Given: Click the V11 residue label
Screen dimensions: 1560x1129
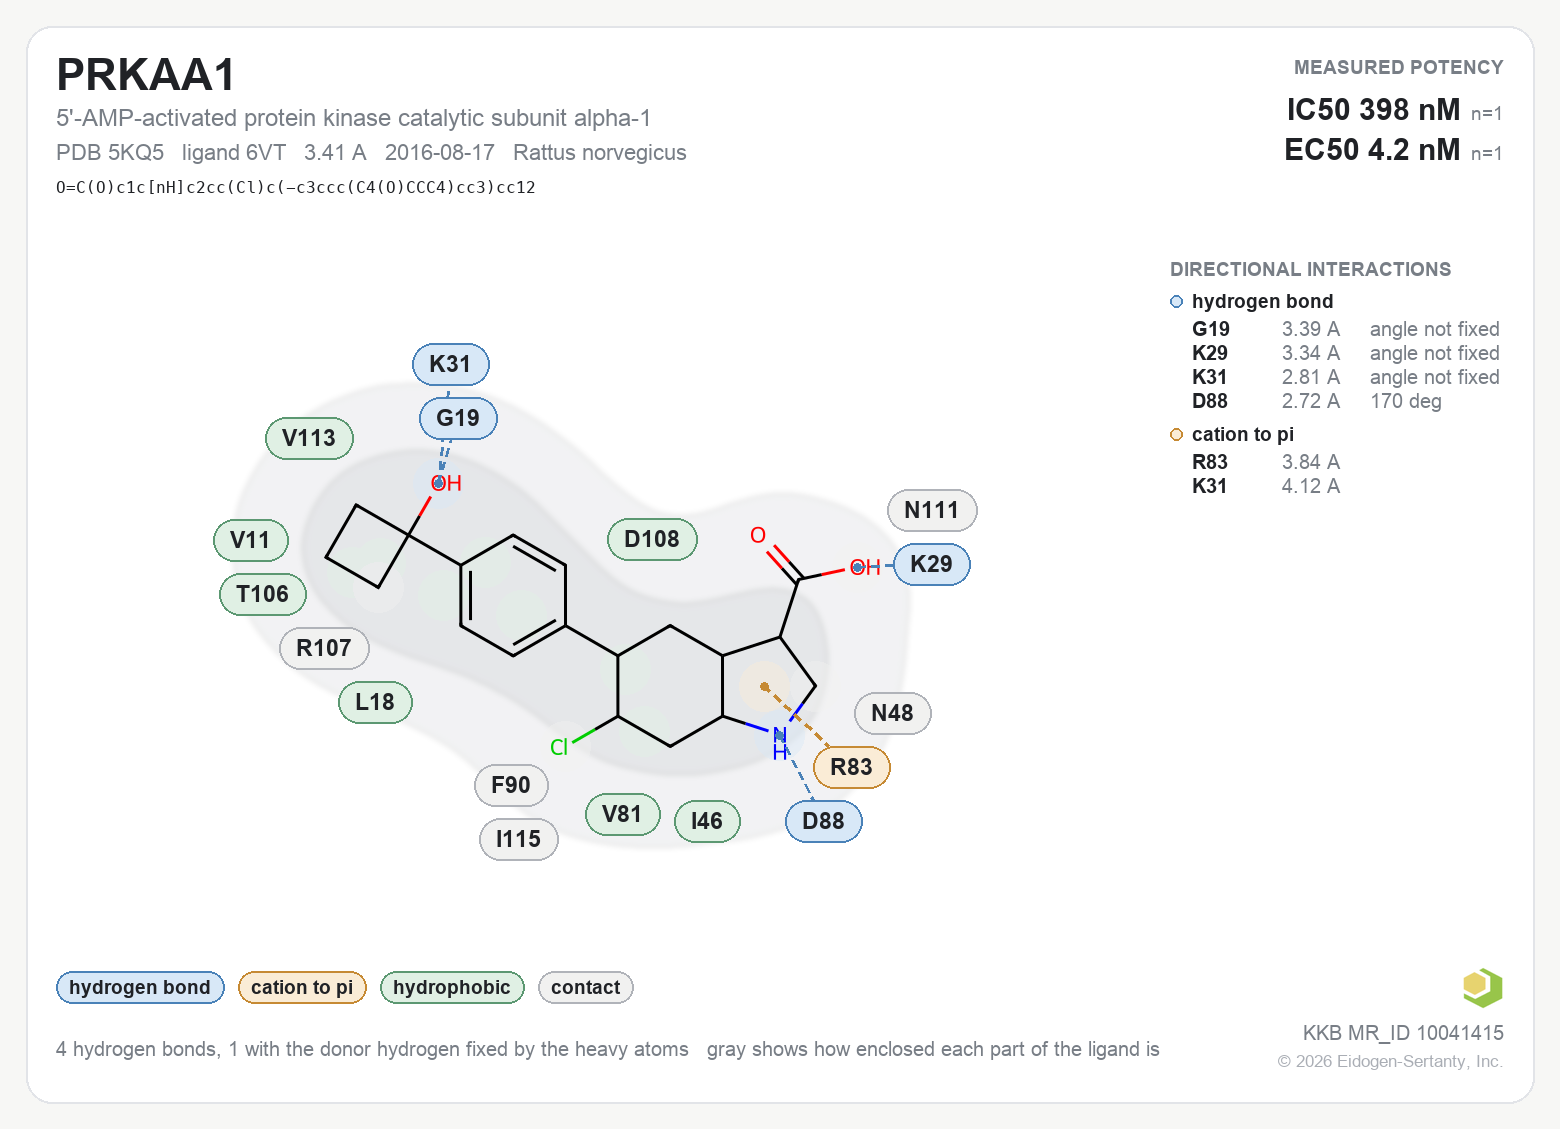Looking at the screenshot, I should (251, 541).
